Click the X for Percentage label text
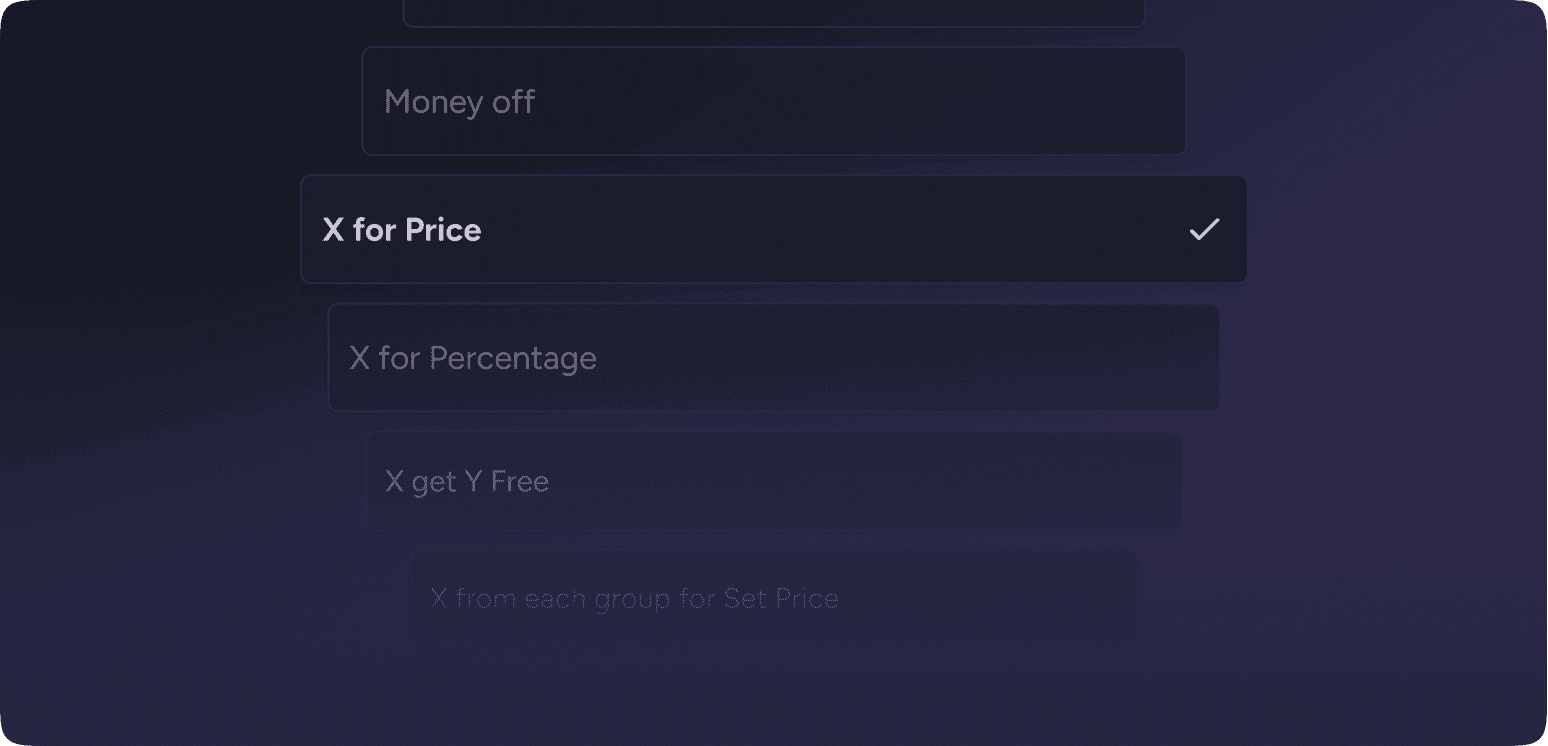The width and height of the screenshot is (1548, 746). click(x=472, y=357)
